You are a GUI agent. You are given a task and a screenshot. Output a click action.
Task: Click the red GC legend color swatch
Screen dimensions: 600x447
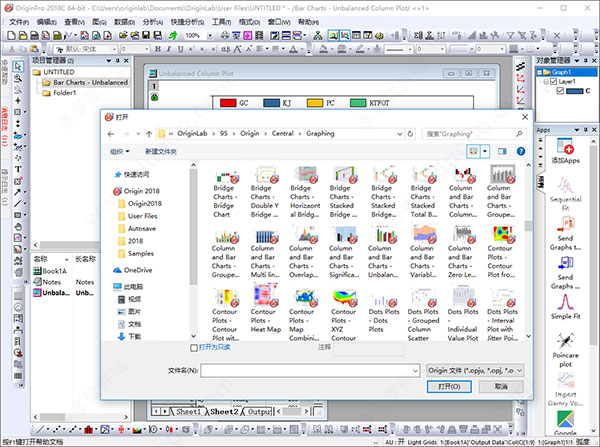[228, 102]
